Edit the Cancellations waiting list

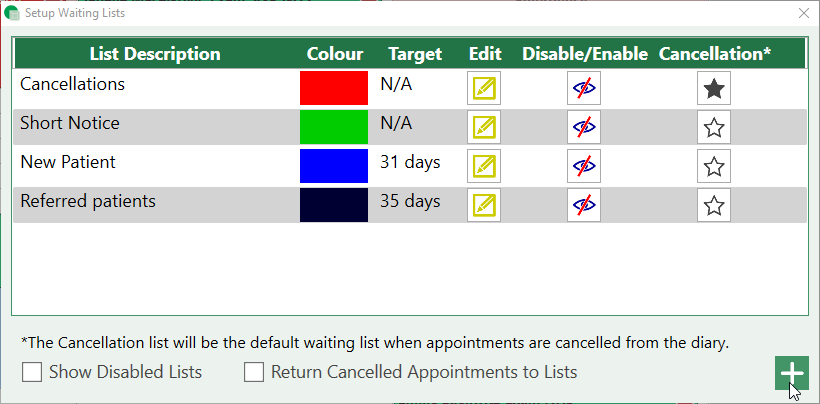click(484, 88)
